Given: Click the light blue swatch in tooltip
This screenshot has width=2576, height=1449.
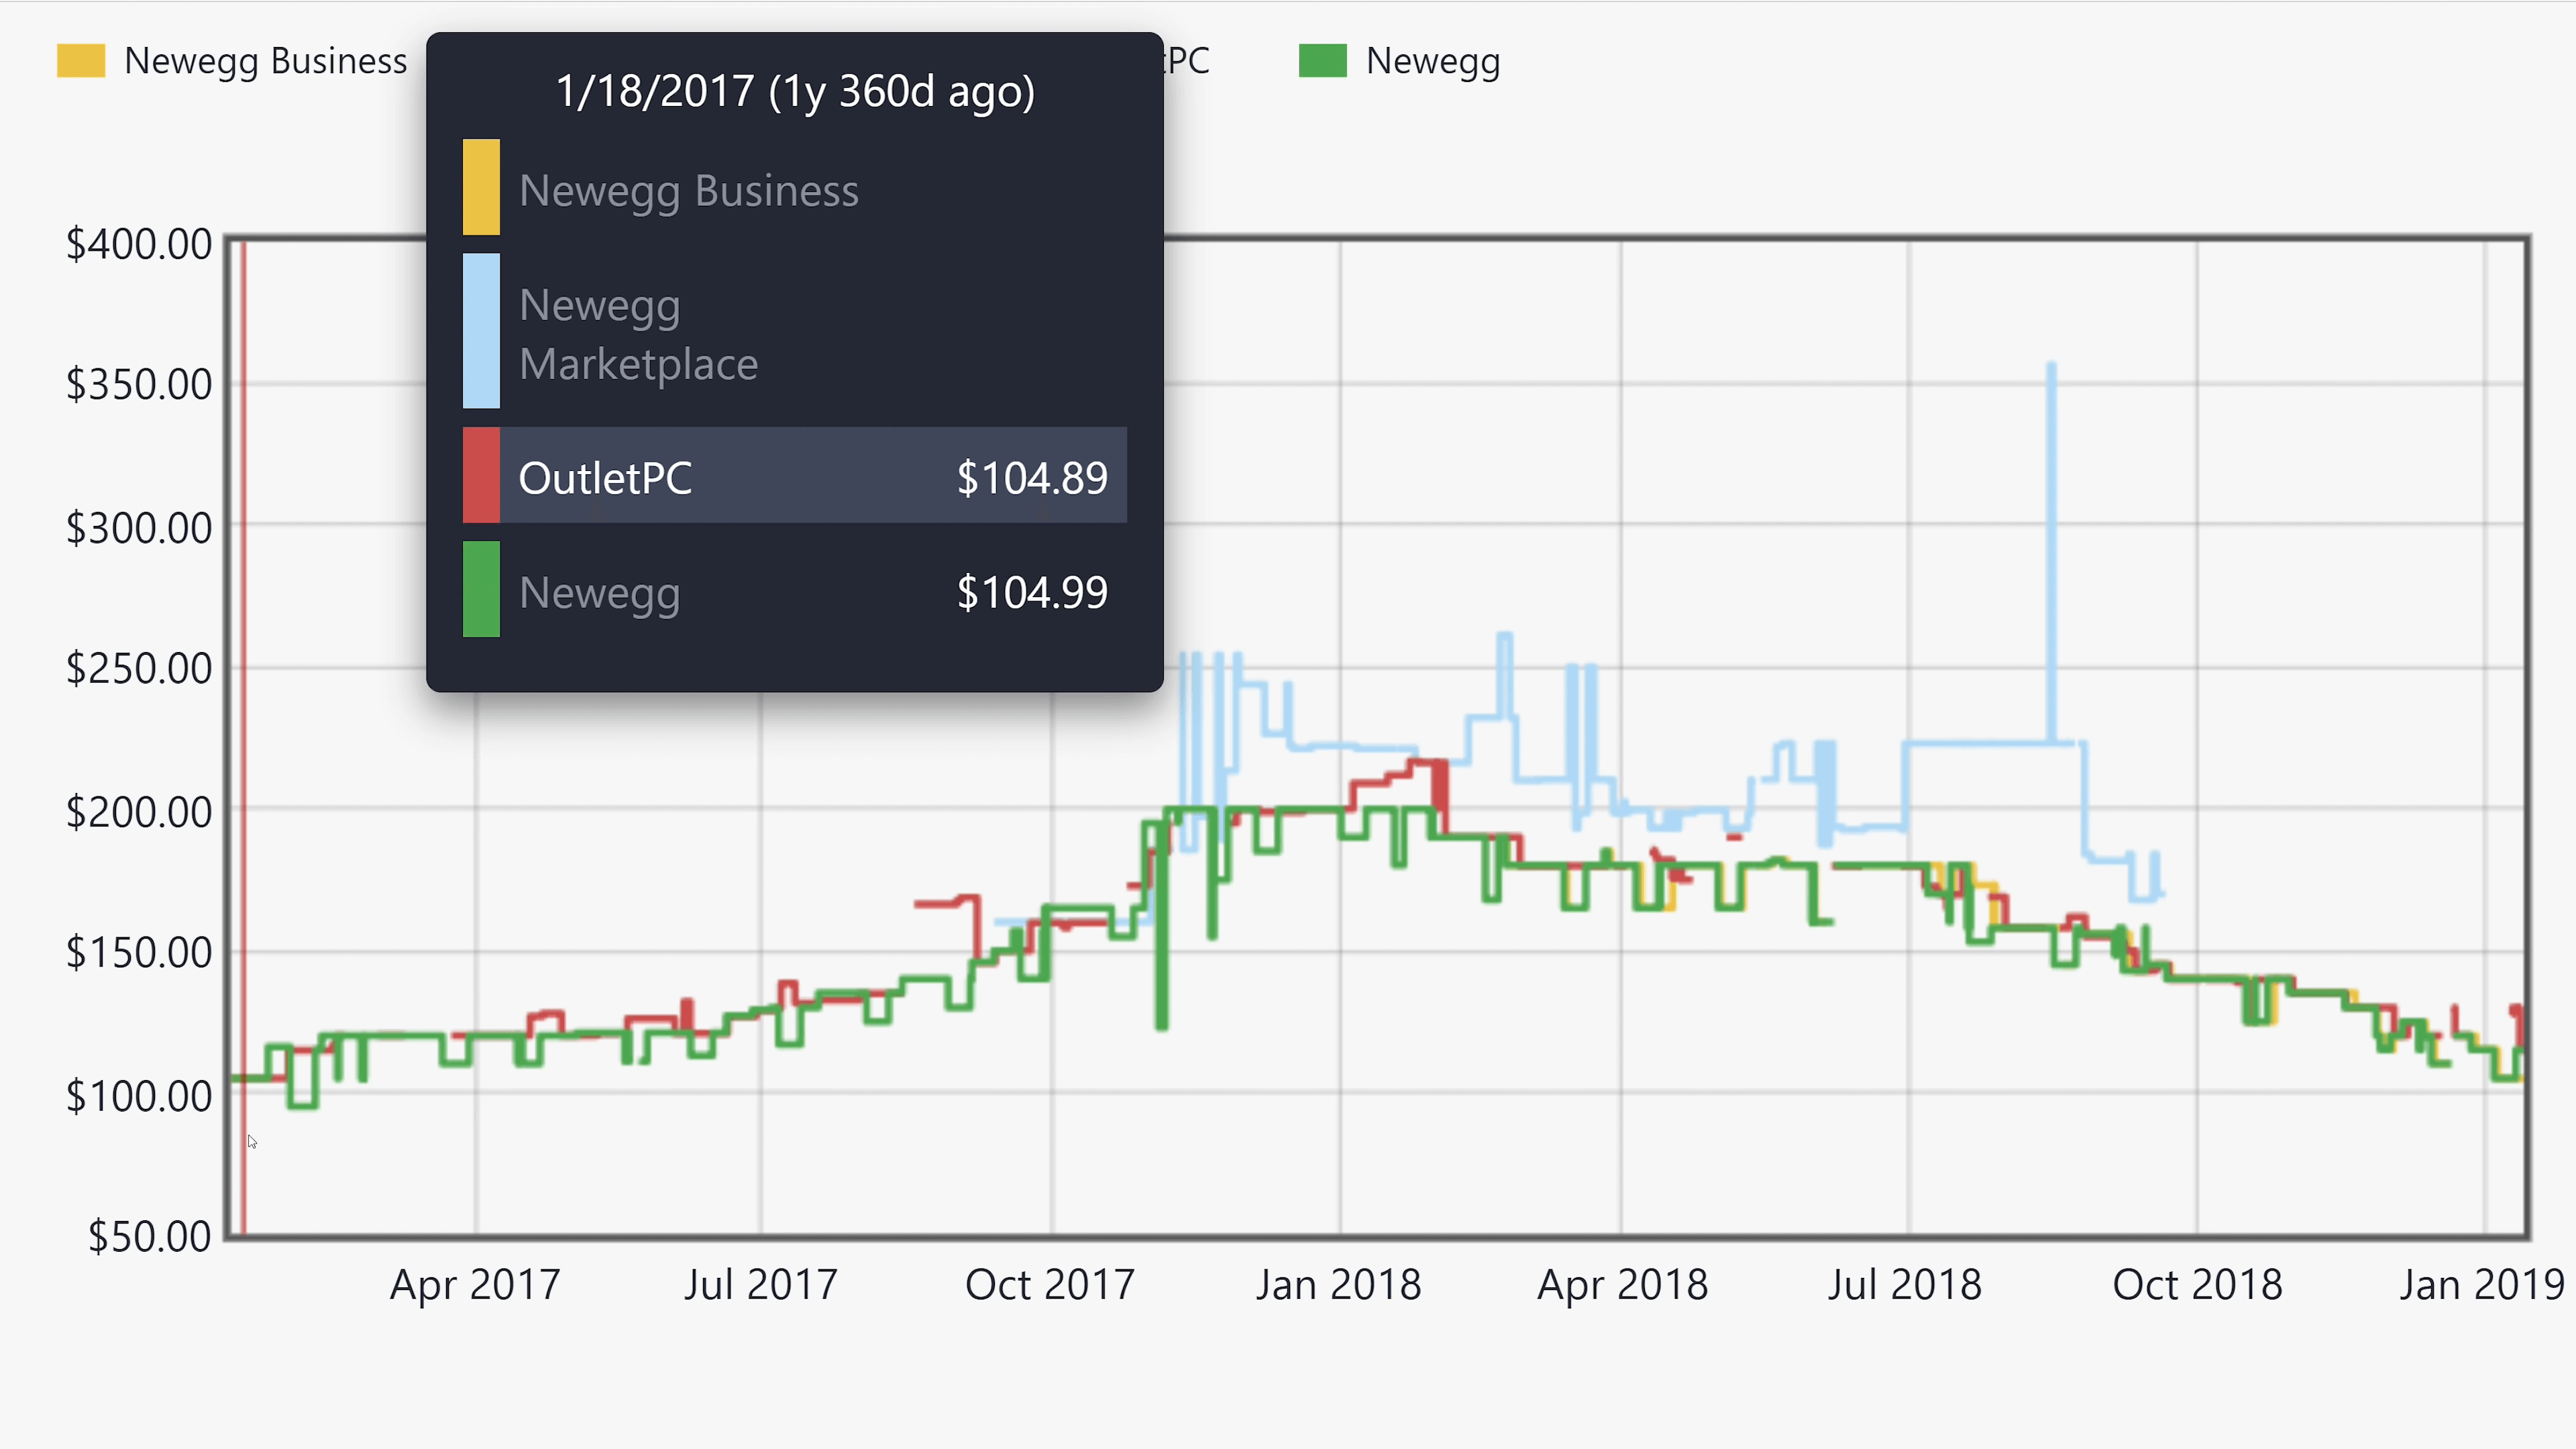Looking at the screenshot, I should [481, 331].
